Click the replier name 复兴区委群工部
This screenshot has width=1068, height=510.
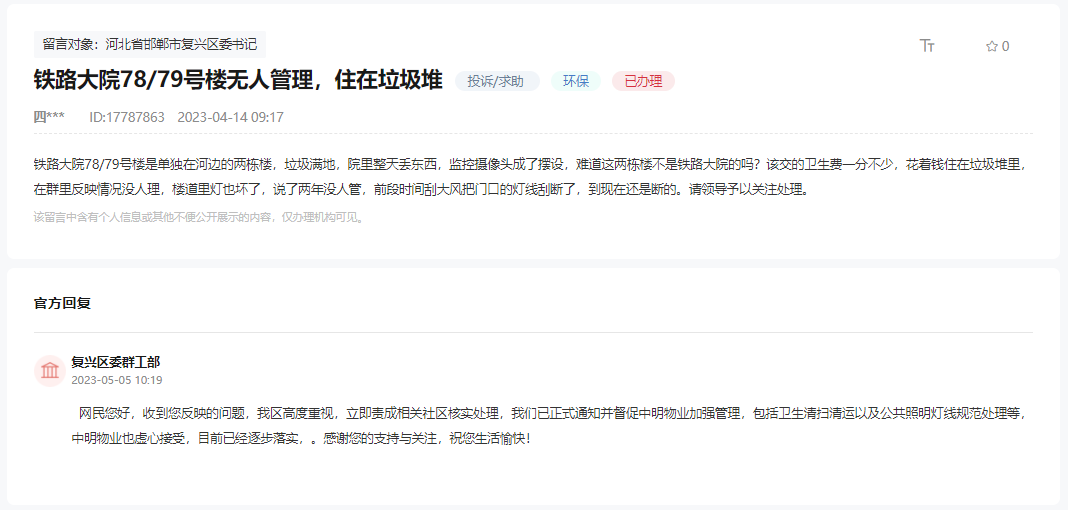pos(116,362)
